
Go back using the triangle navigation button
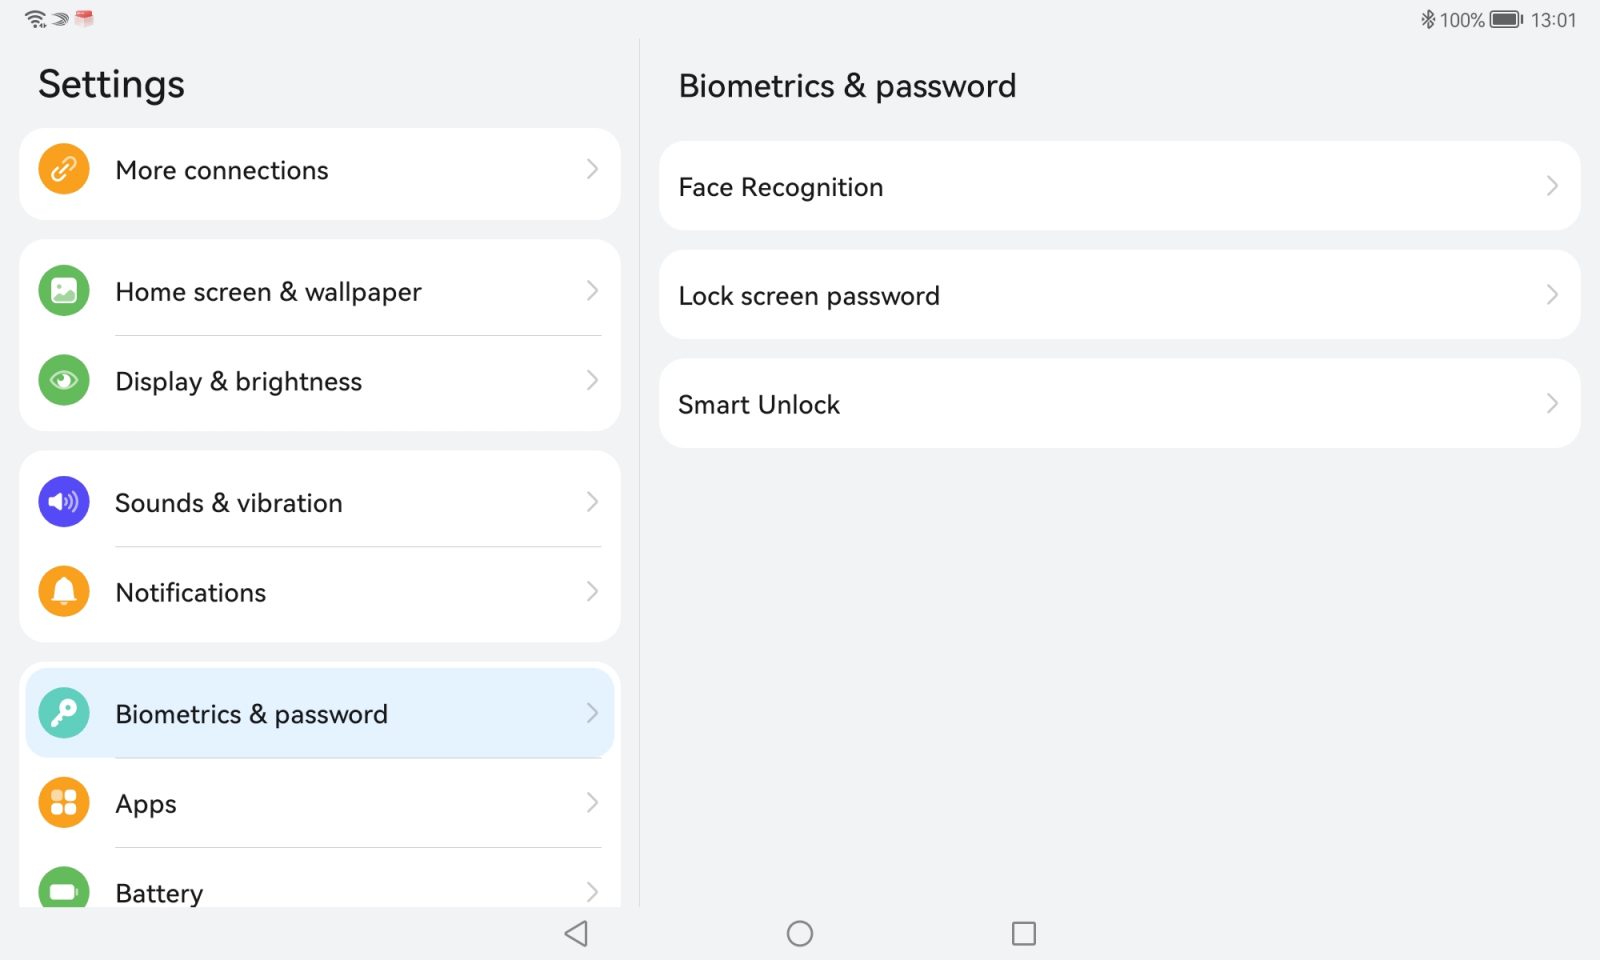pyautogui.click(x=576, y=934)
